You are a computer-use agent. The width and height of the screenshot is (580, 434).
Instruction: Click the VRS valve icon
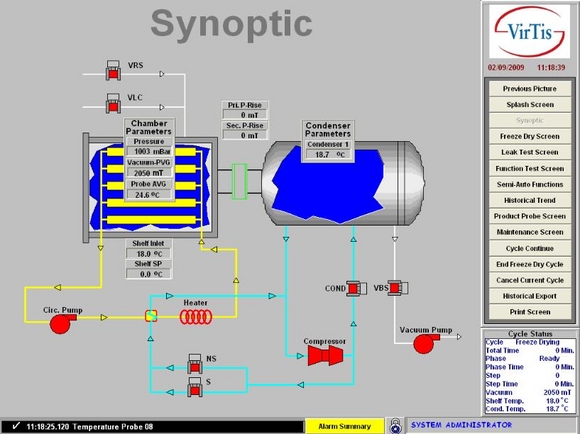113,70
